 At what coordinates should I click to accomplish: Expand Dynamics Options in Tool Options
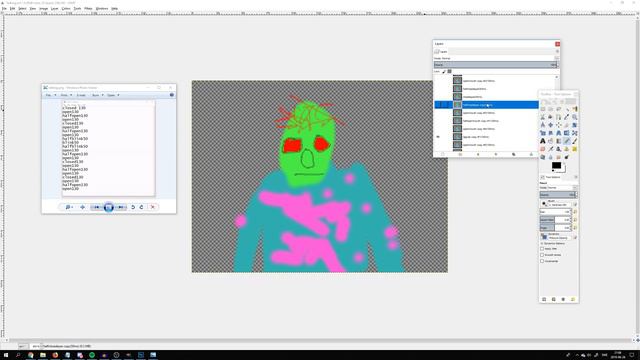542,243
